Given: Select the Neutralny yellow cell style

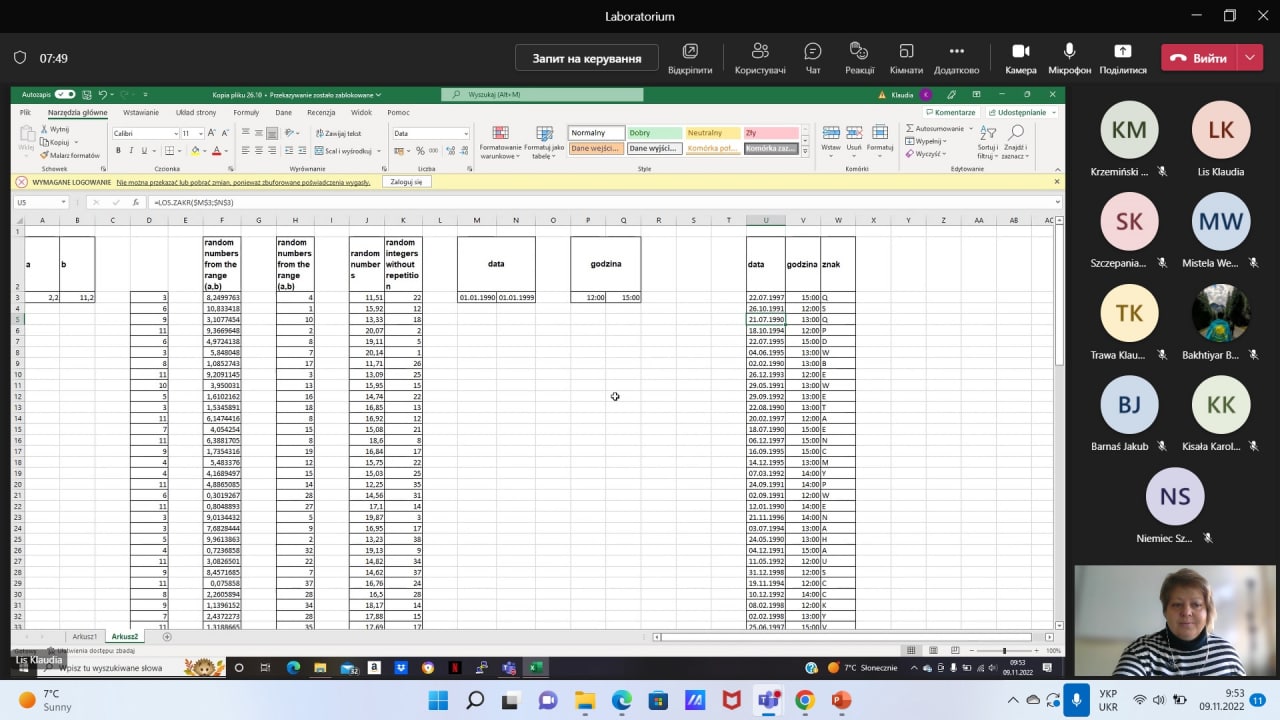Looking at the screenshot, I should pos(713,133).
